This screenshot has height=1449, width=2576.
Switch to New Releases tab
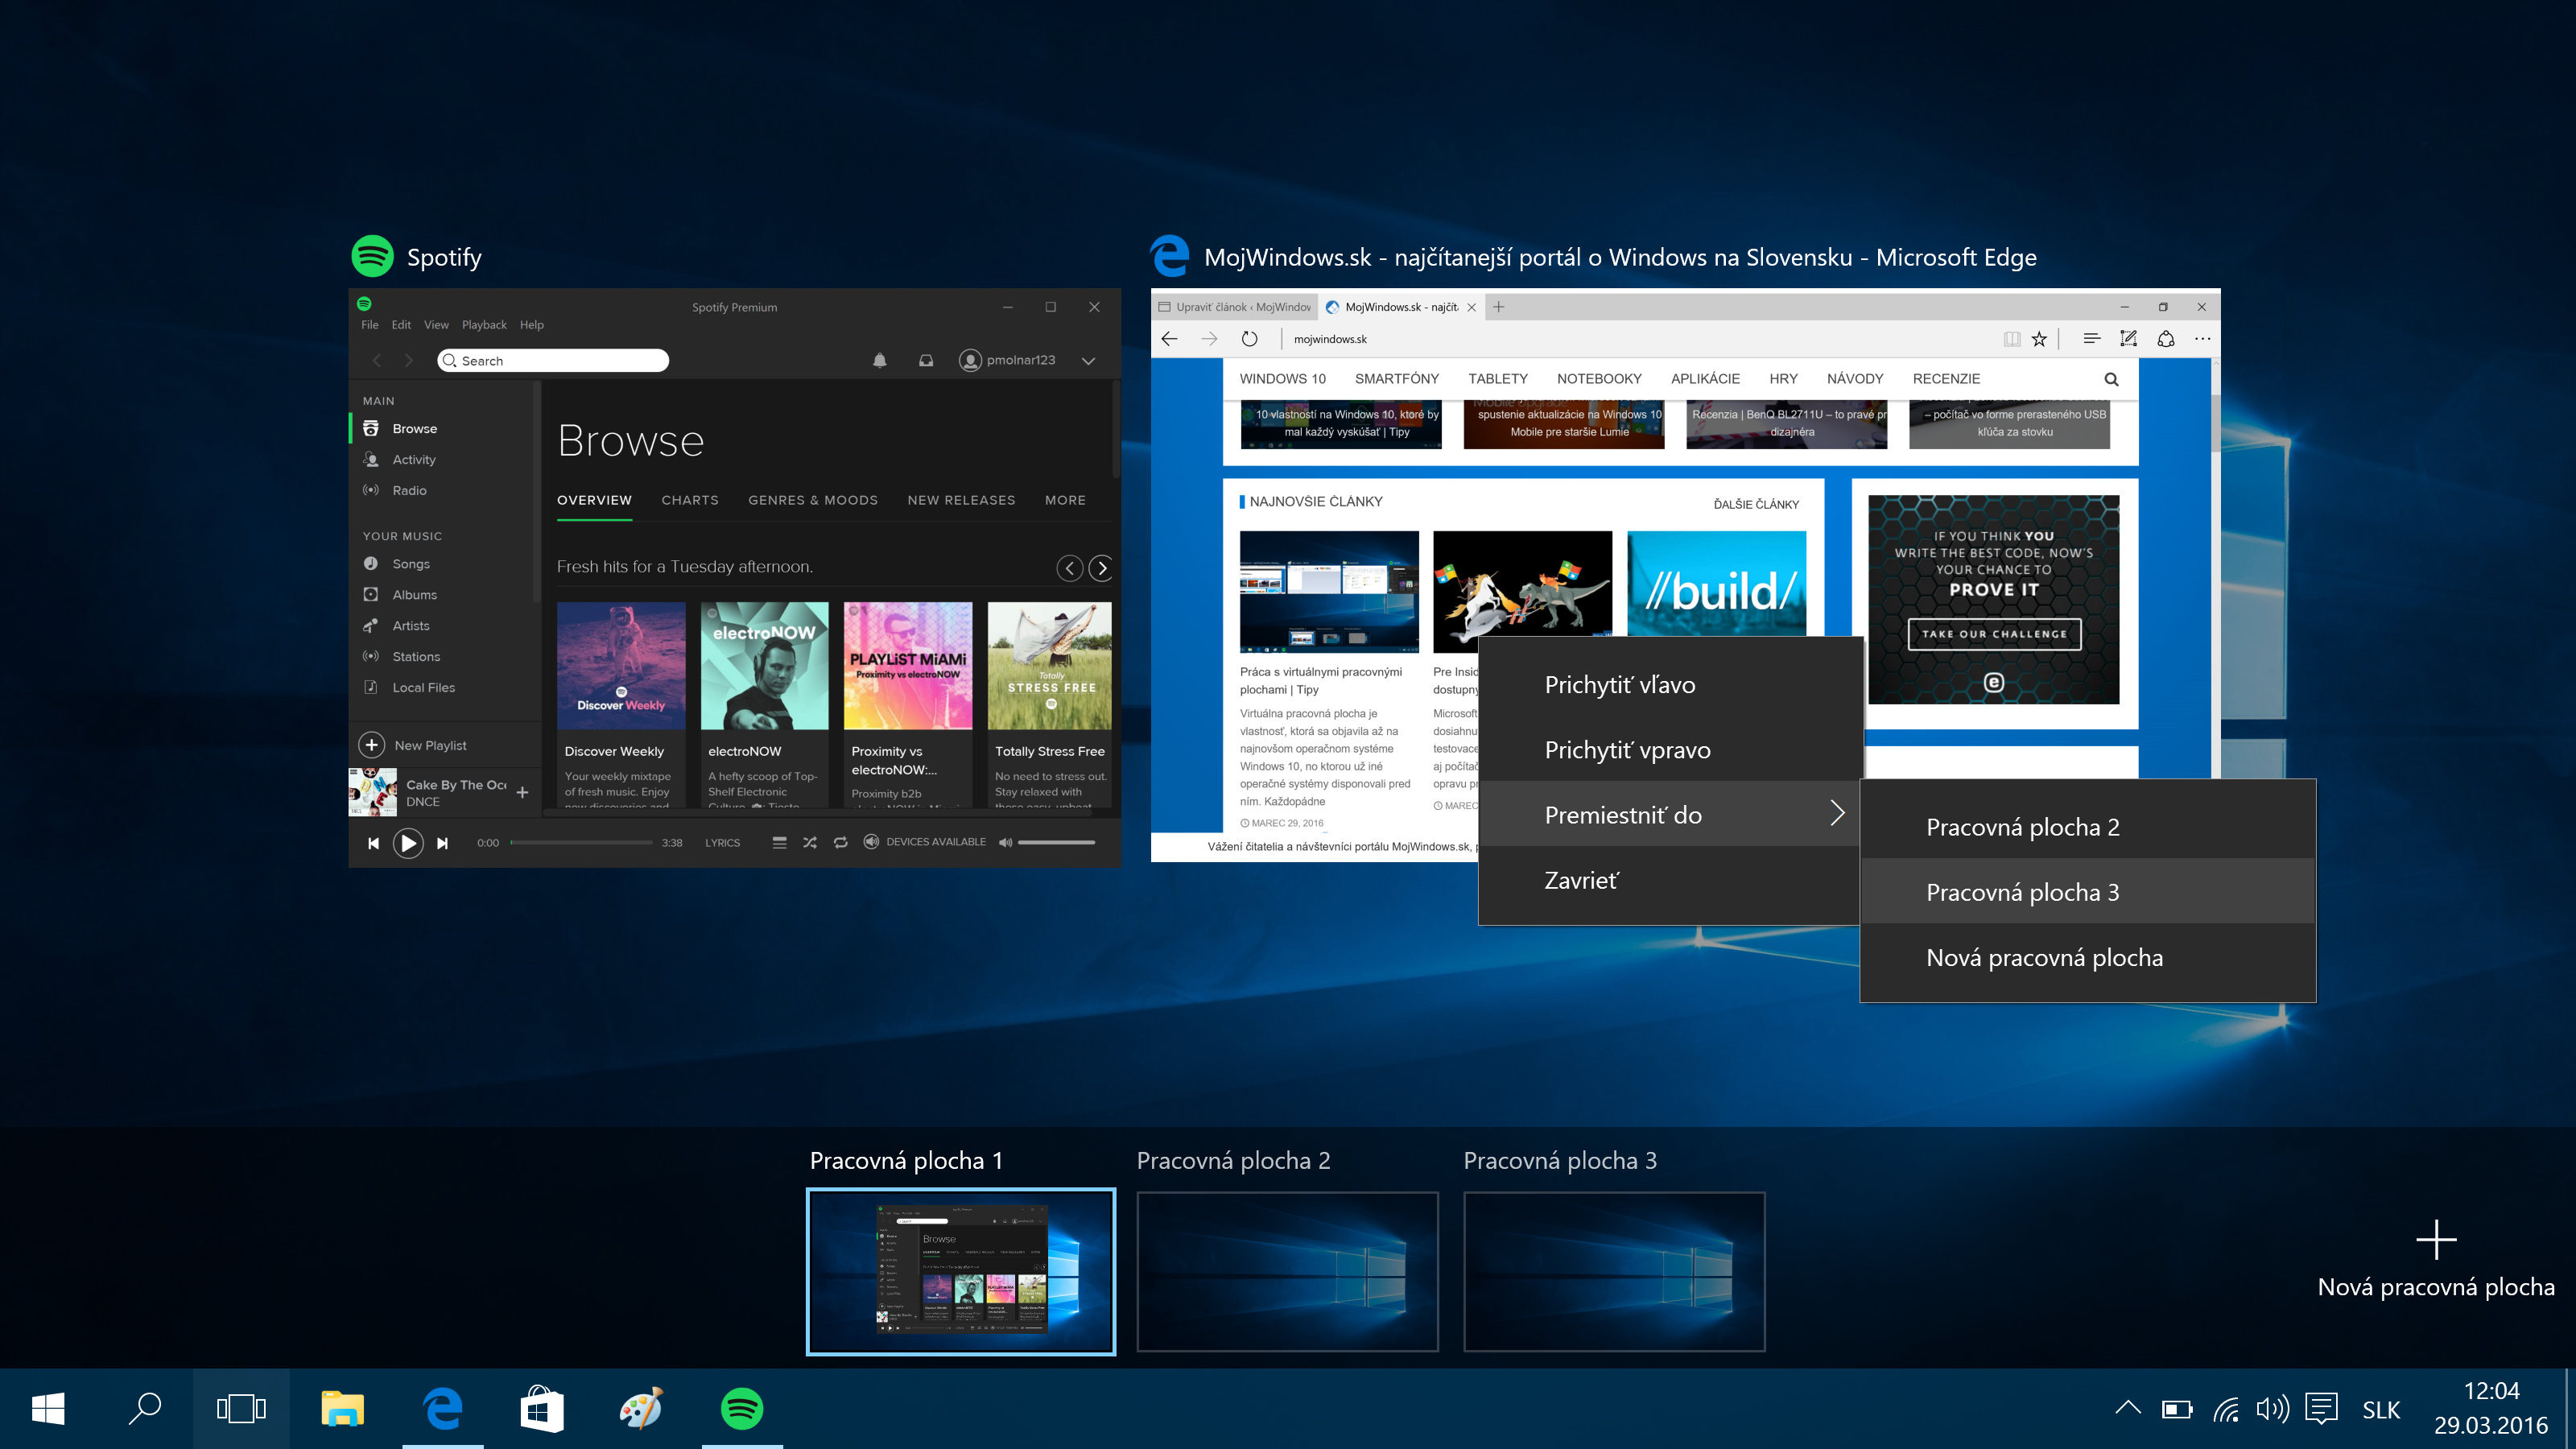[961, 500]
